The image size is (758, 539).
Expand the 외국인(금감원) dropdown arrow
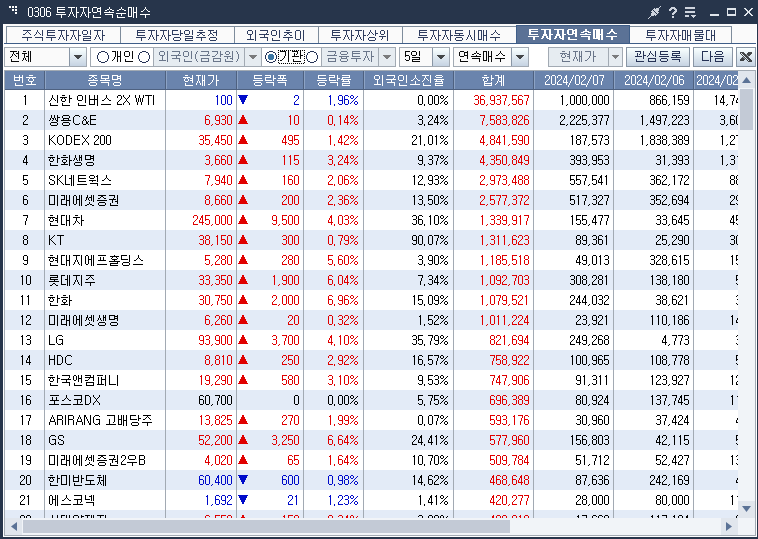252,58
